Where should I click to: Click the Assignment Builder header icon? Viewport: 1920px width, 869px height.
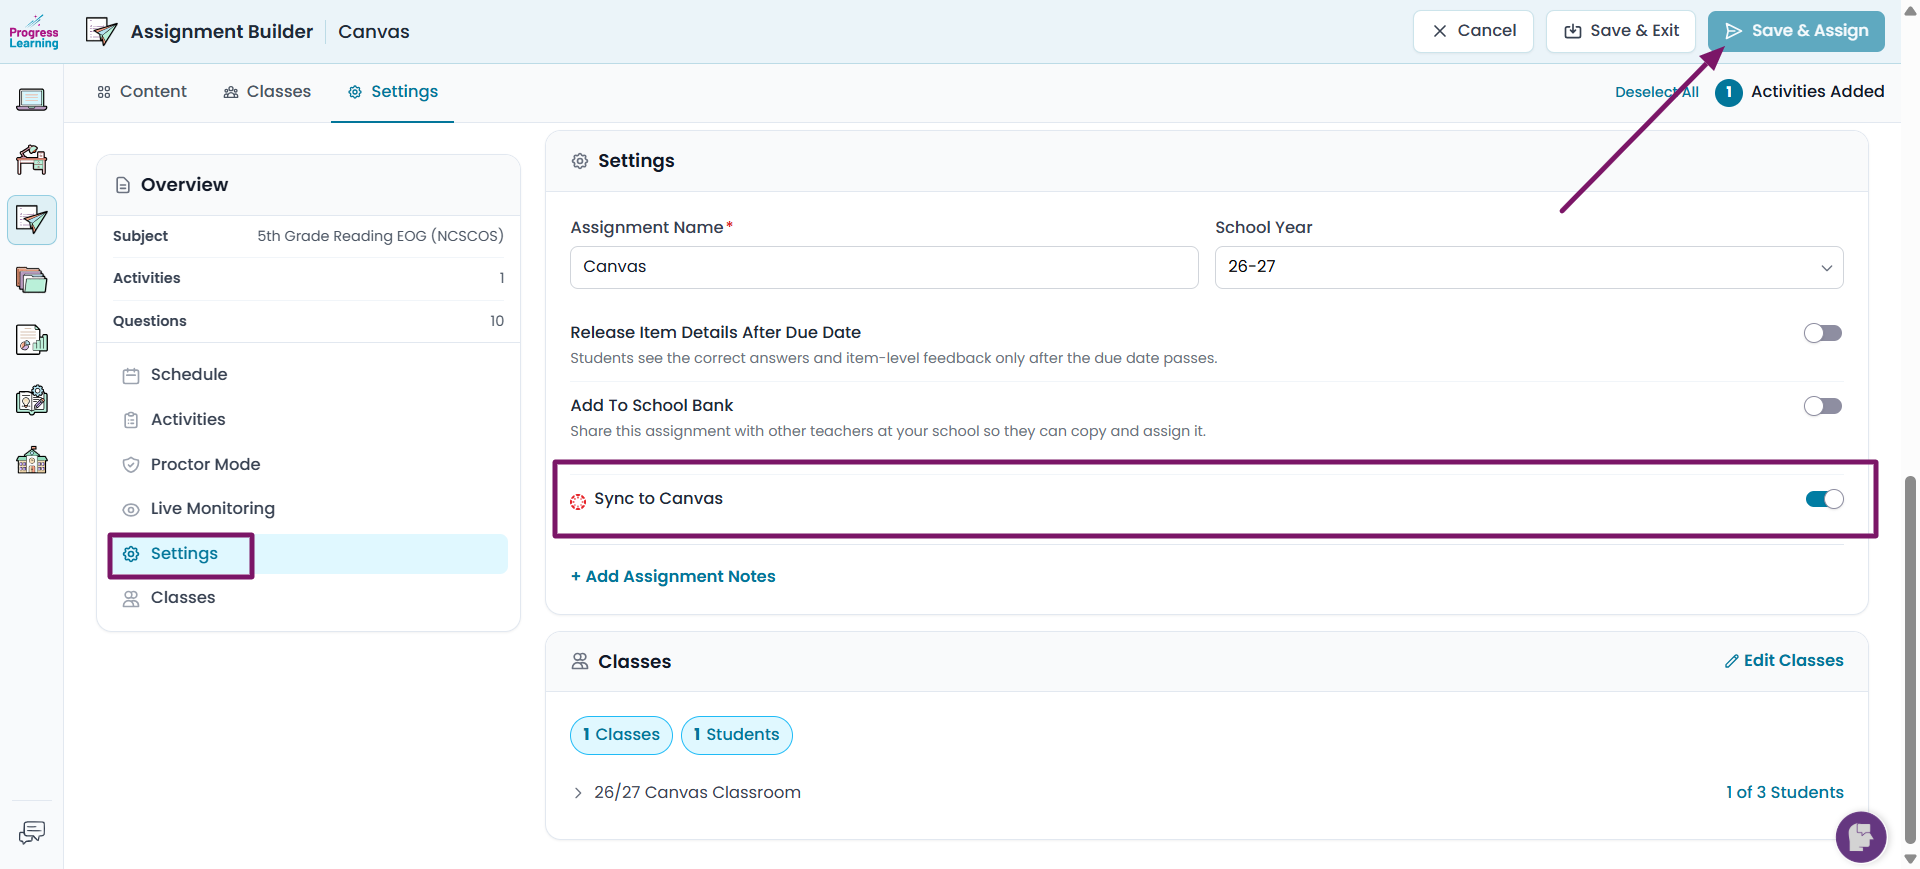coord(101,31)
